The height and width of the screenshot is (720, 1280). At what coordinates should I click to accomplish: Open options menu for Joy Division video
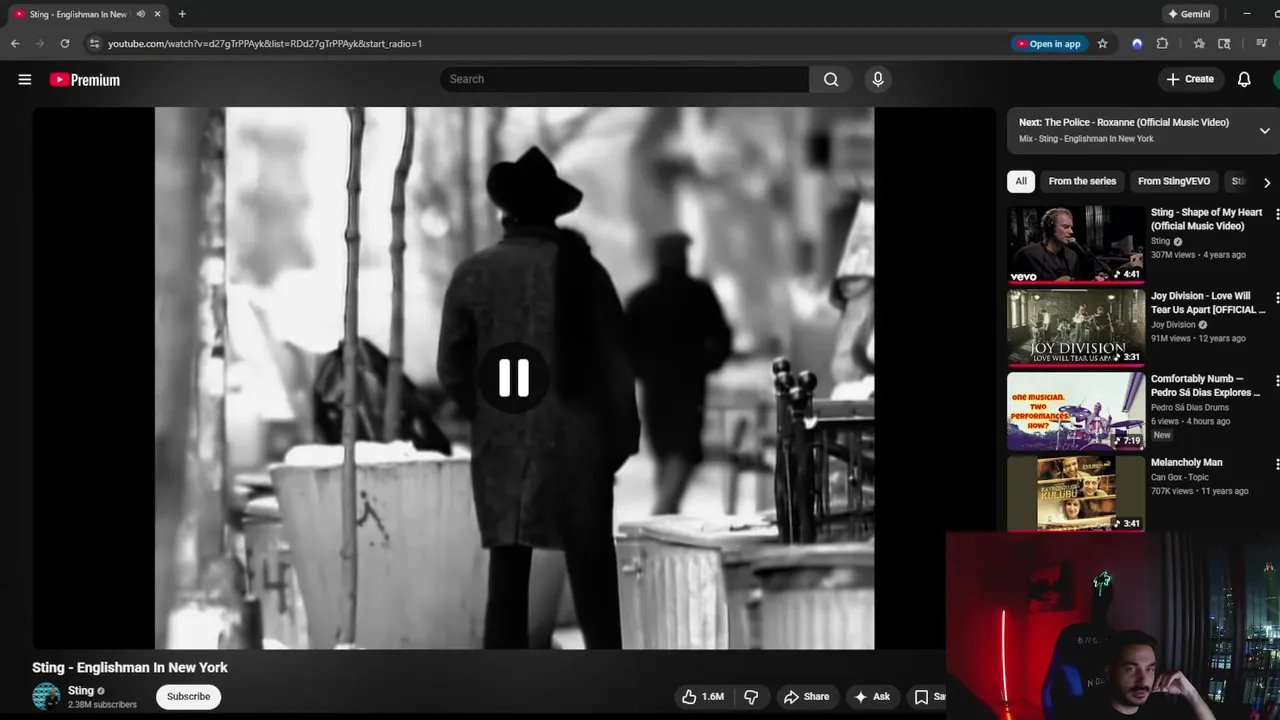[x=1276, y=297]
